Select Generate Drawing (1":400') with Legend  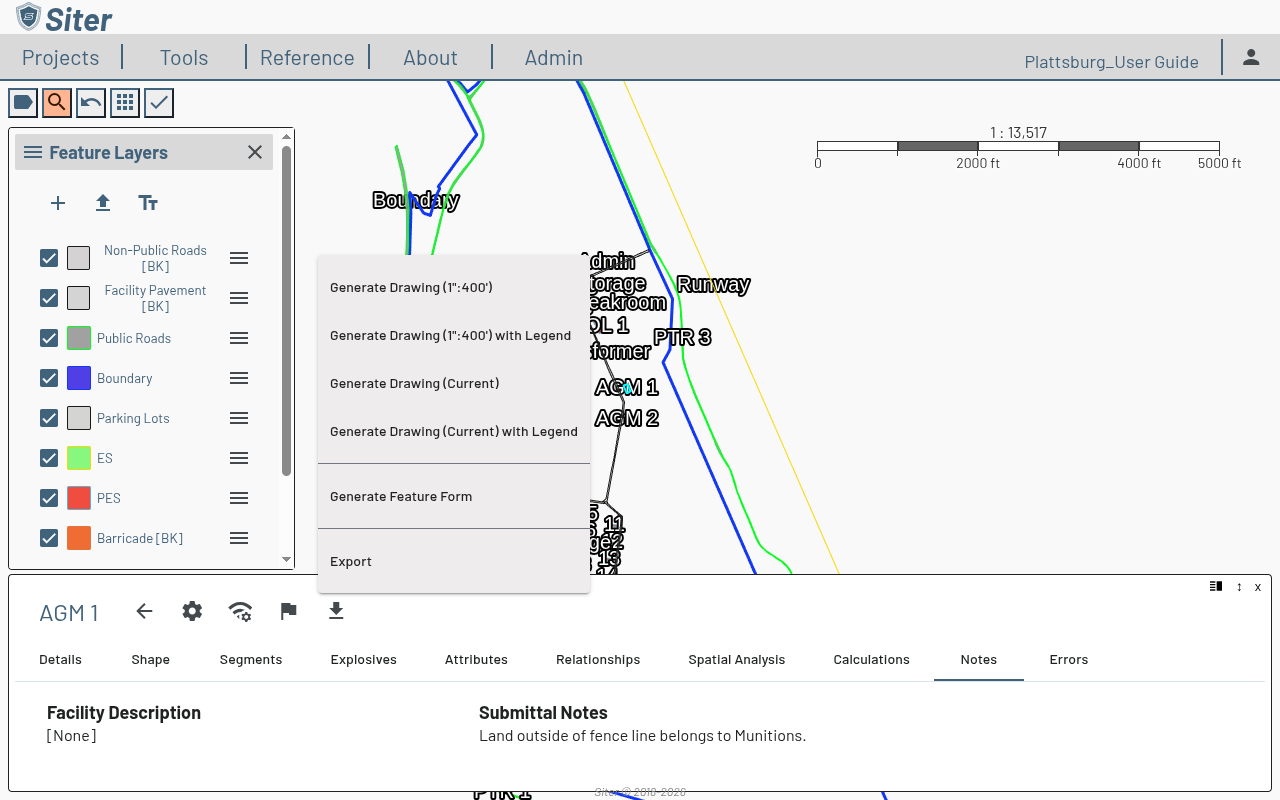(x=454, y=335)
